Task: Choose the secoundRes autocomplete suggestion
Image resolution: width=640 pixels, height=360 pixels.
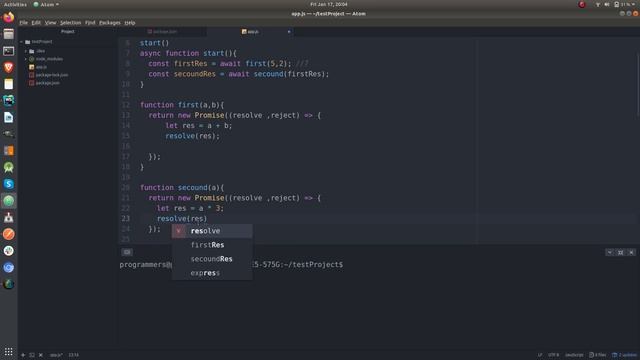Action: click(x=212, y=259)
